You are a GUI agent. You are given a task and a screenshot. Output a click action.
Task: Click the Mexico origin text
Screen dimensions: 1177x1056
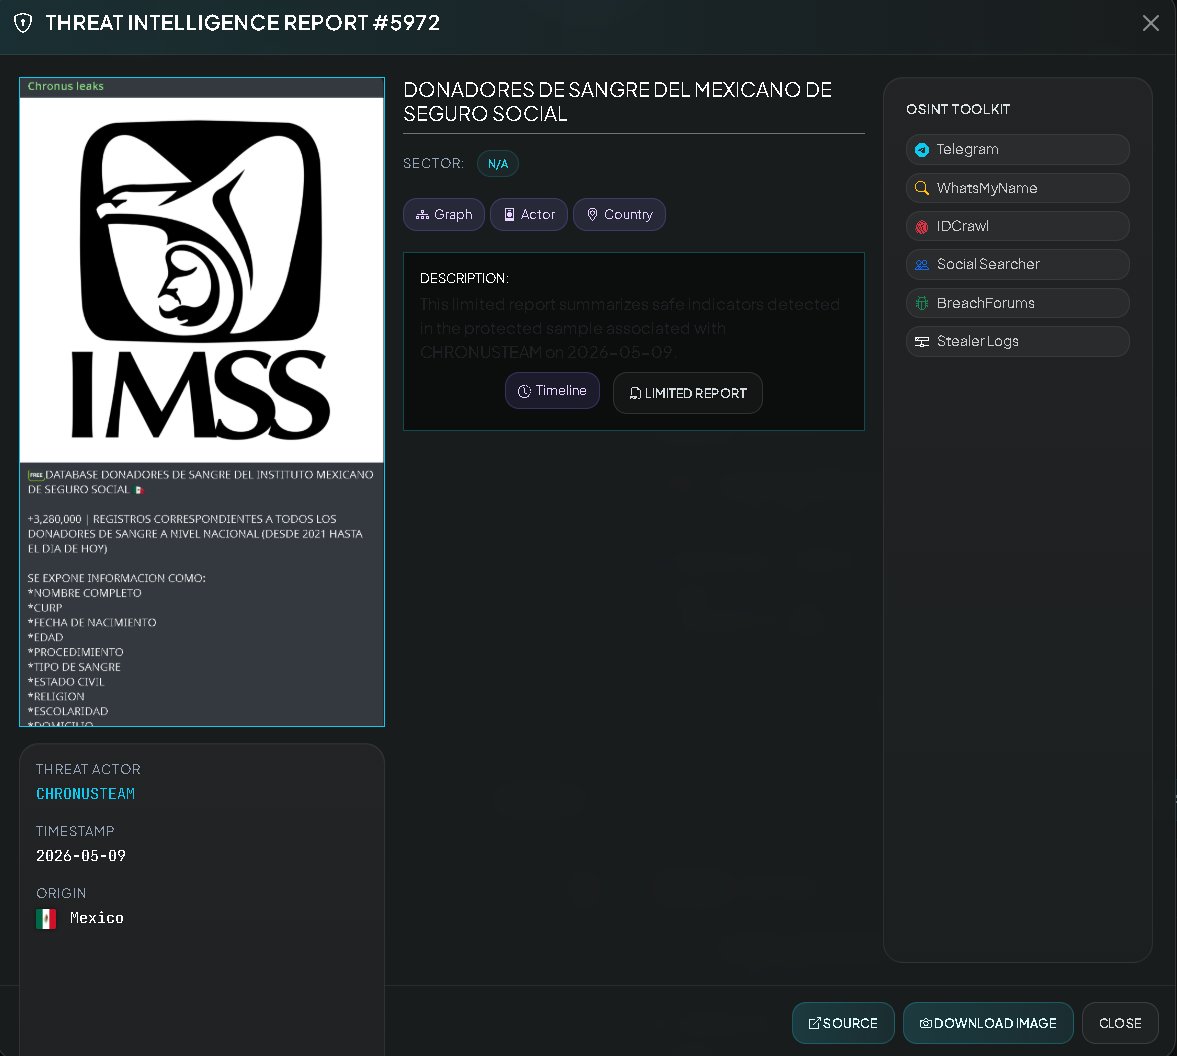(97, 918)
